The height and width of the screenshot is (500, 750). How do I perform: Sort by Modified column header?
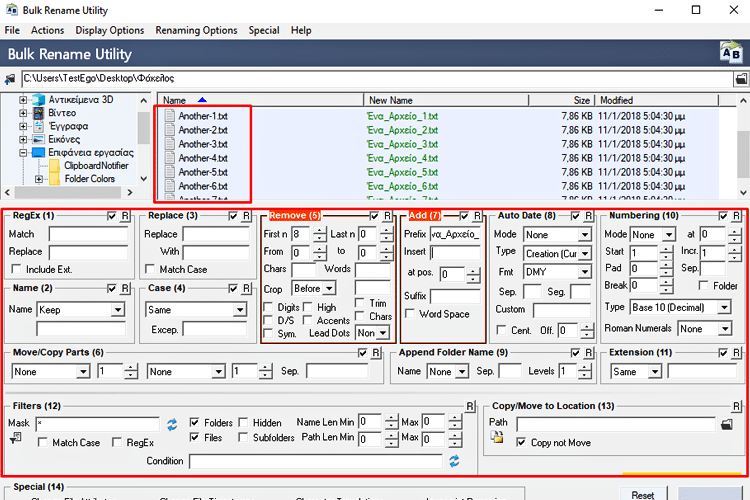[x=656, y=100]
